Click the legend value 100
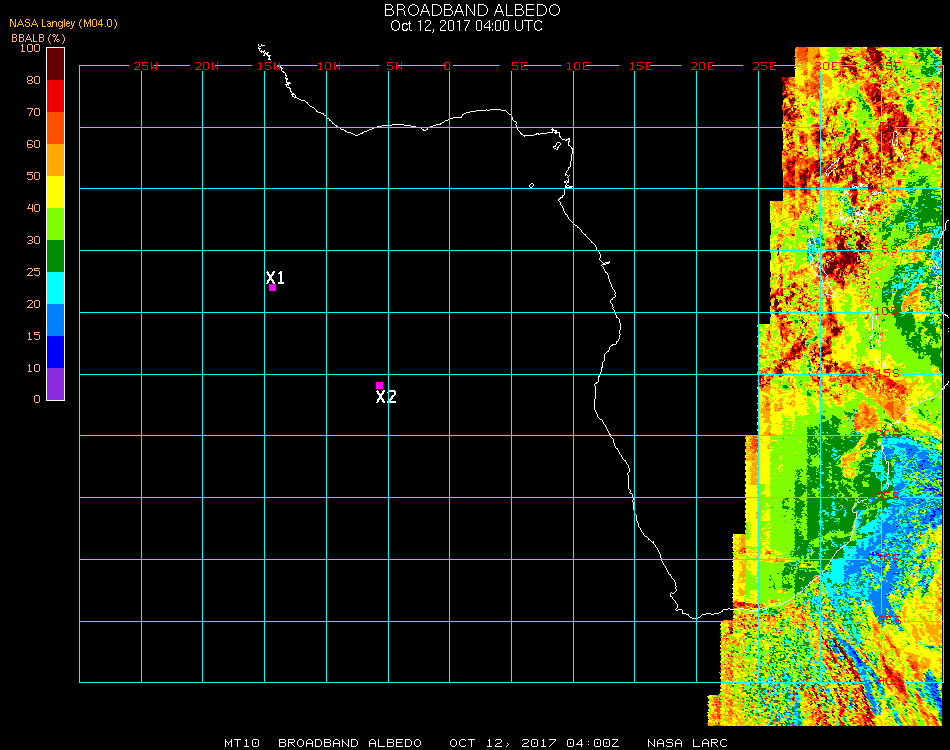 point(30,48)
